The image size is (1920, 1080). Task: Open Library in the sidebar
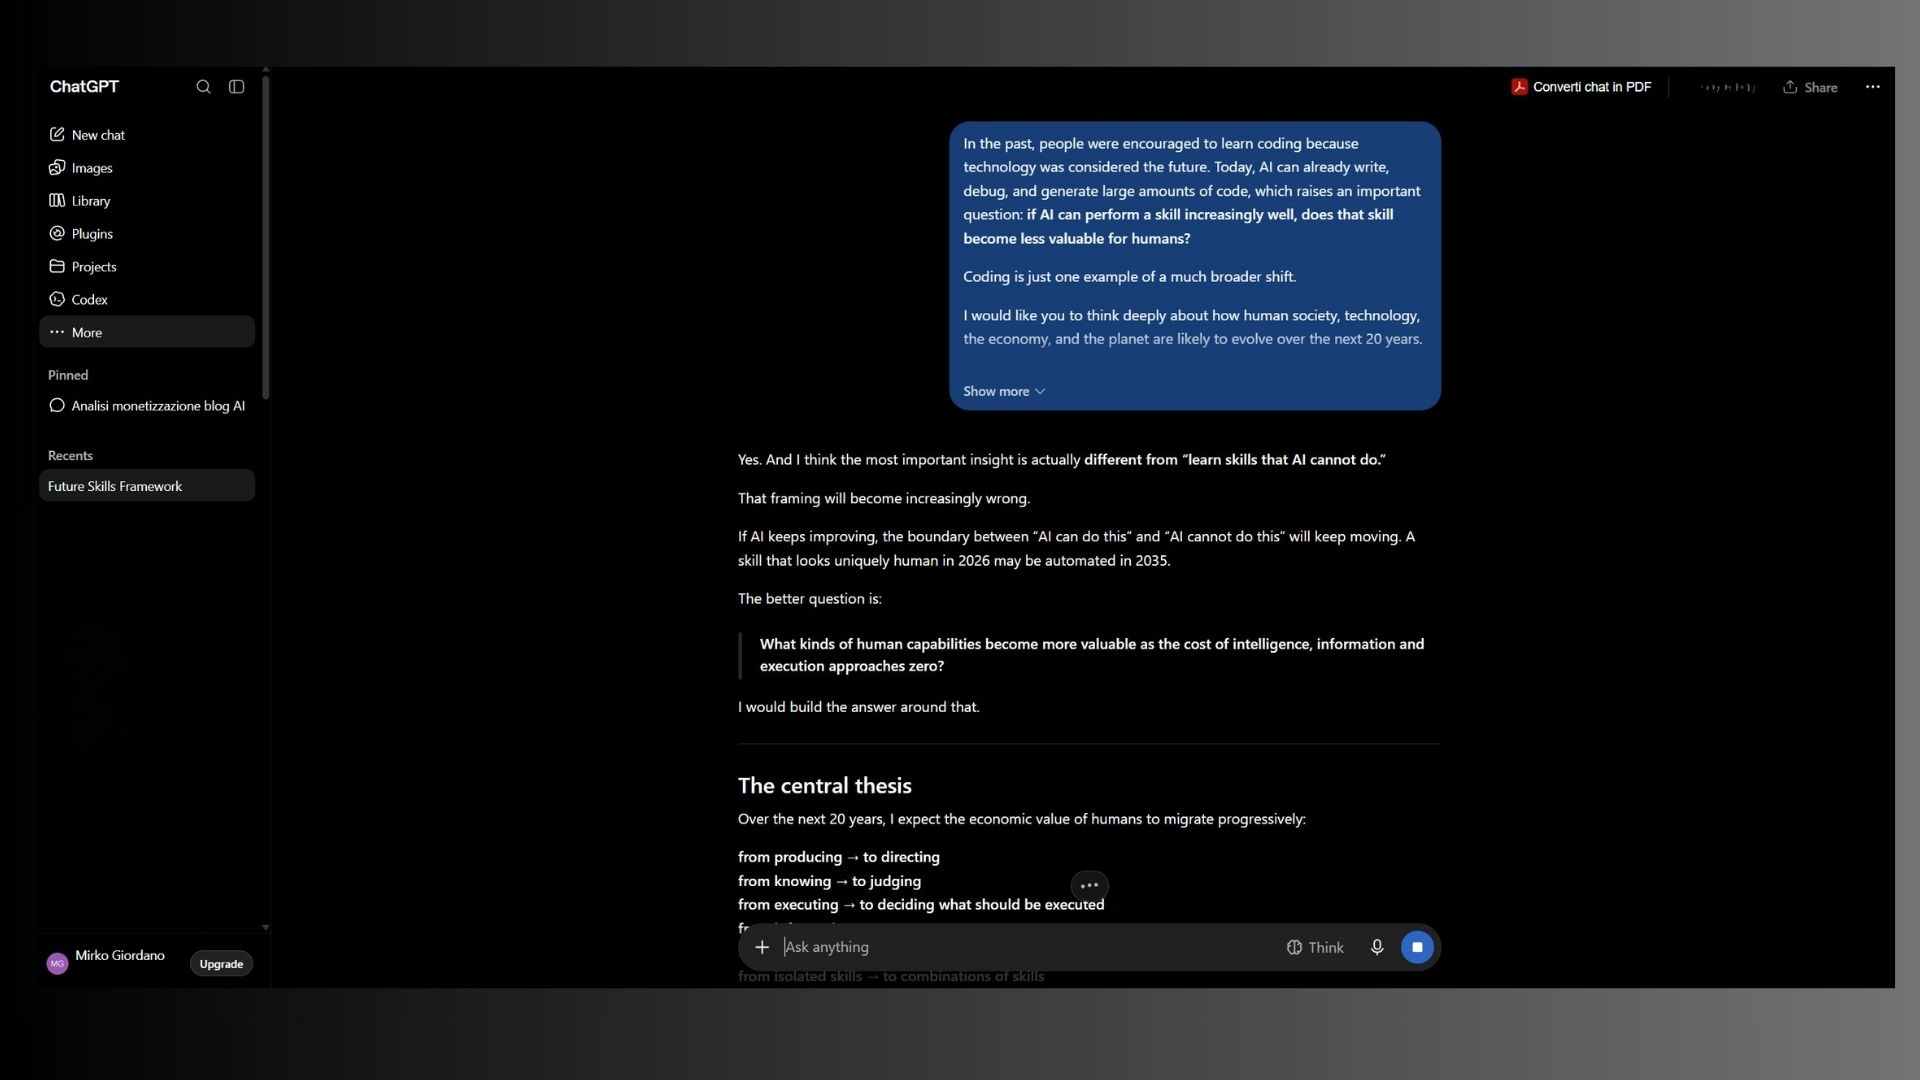(147, 201)
